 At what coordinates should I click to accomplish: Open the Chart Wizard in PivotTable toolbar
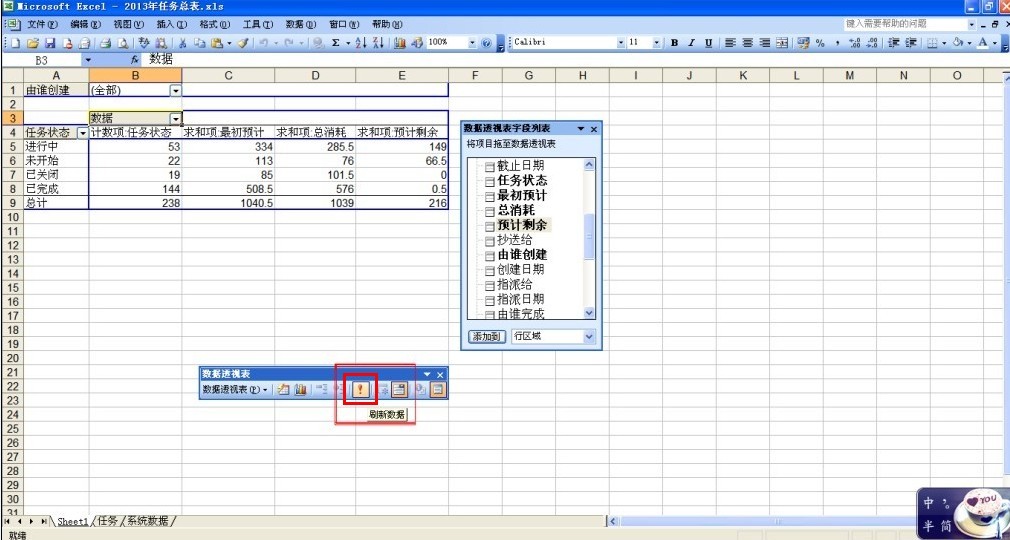pyautogui.click(x=300, y=390)
